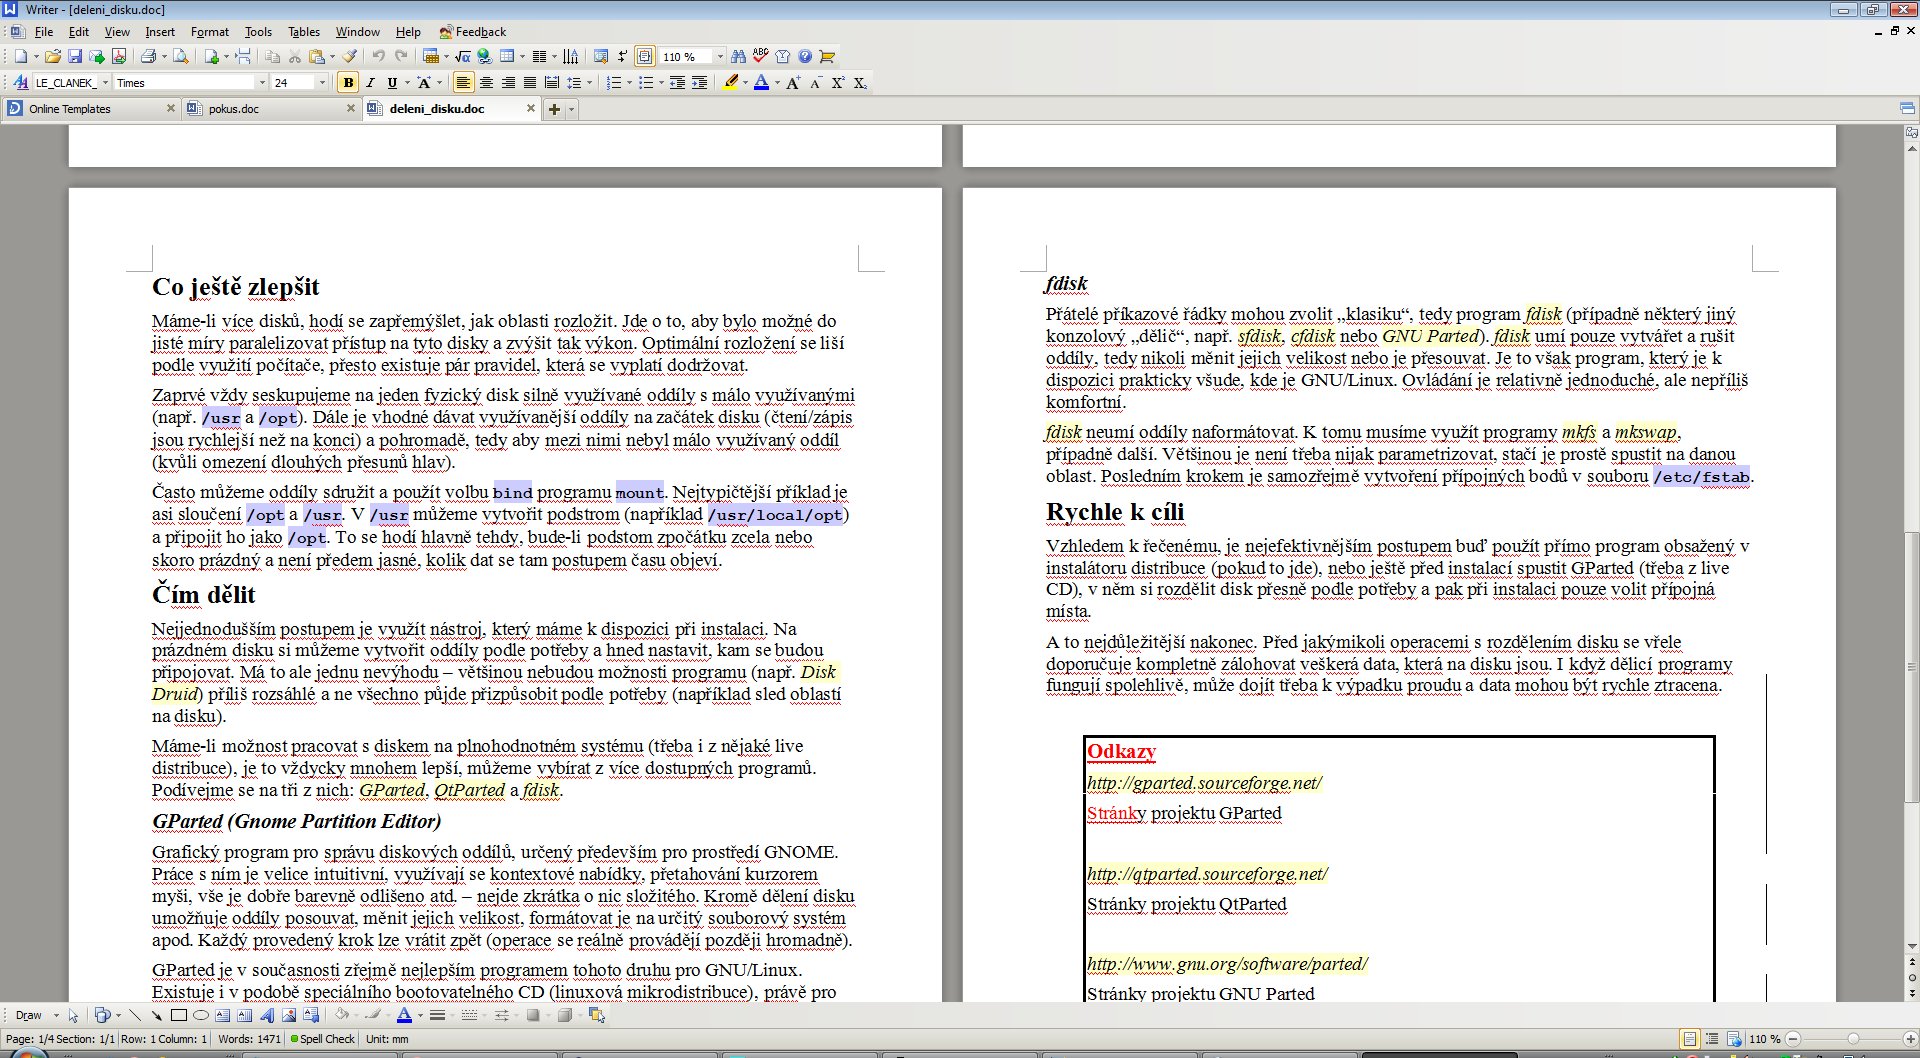The width and height of the screenshot is (1920, 1058).
Task: Expand the numbering list dropdown arrow
Action: pos(629,83)
